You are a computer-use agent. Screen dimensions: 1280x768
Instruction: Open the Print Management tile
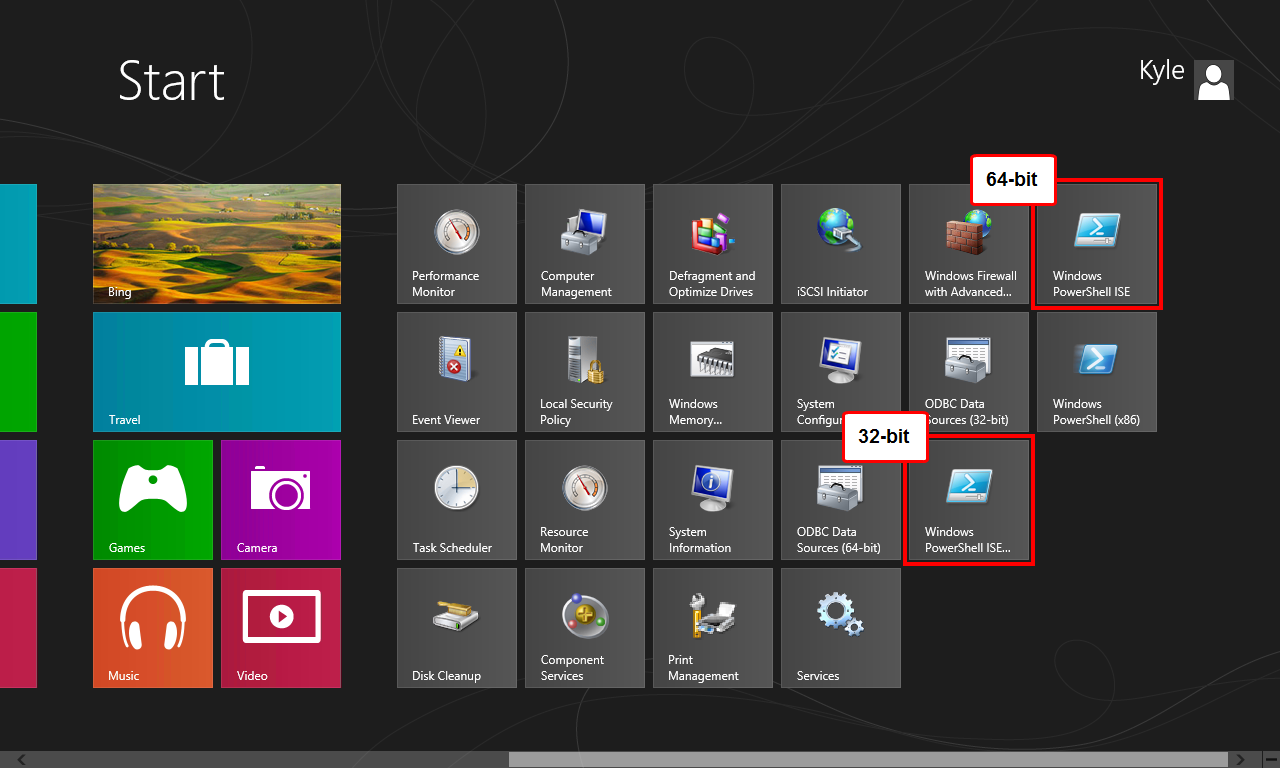[713, 628]
